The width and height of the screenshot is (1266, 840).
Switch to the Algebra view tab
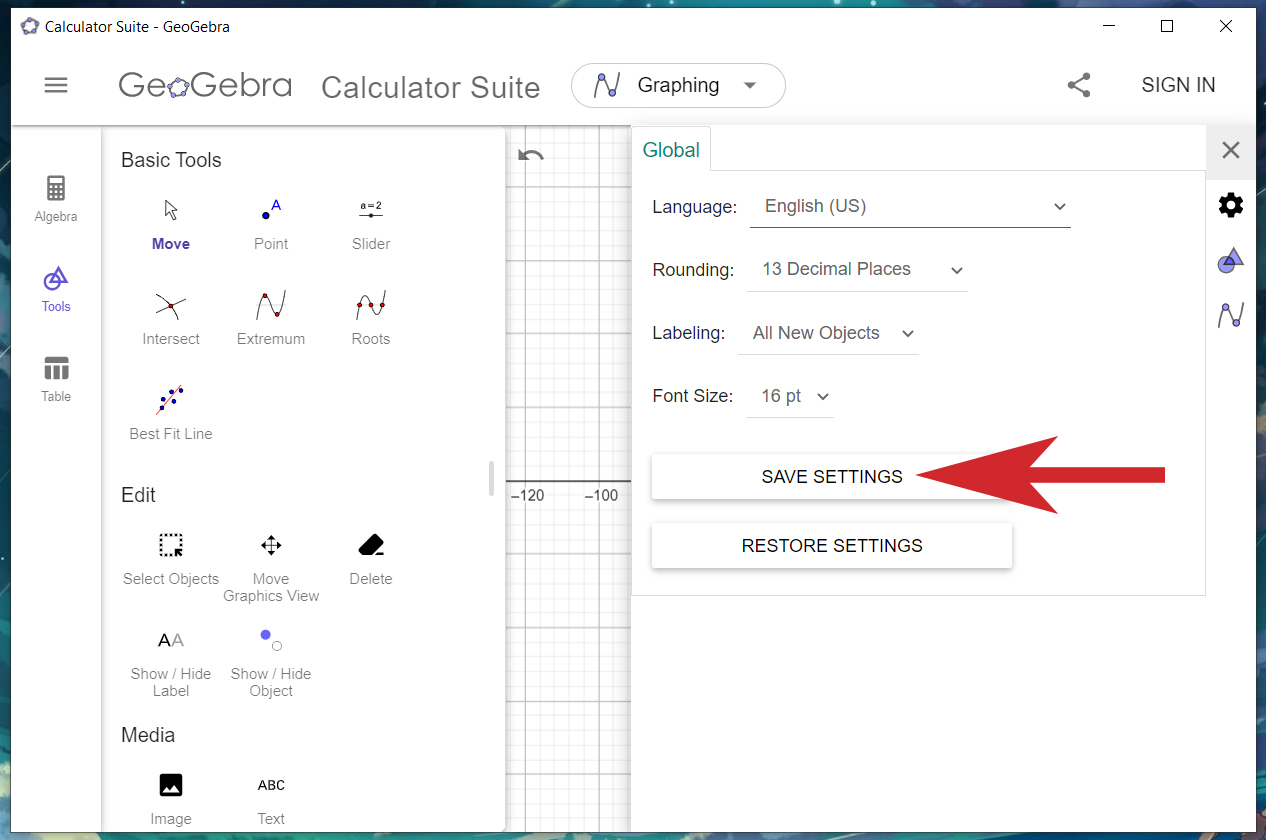56,198
